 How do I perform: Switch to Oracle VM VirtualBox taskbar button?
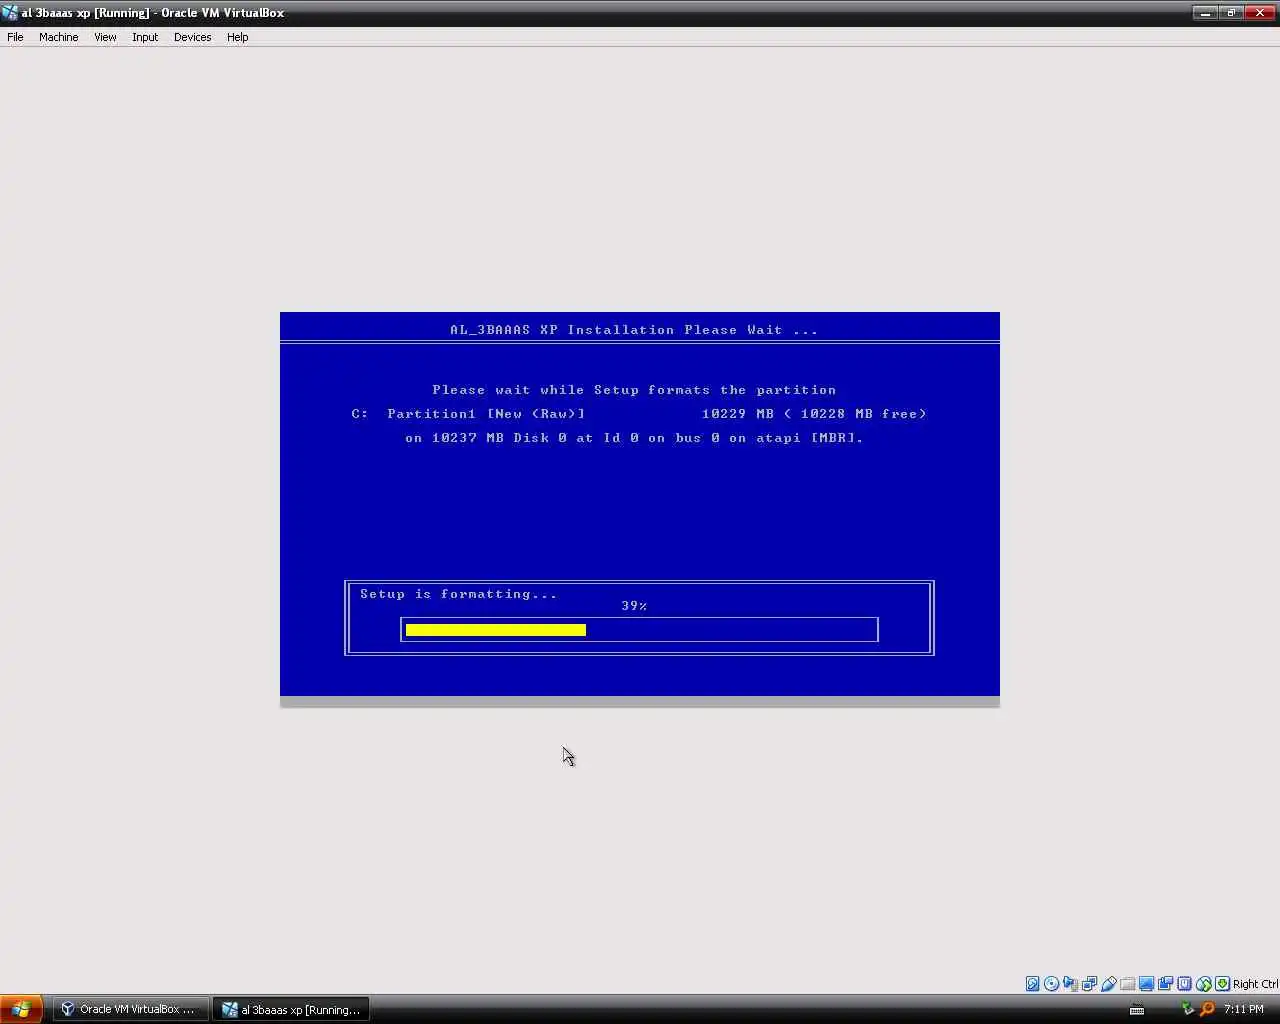coord(130,1009)
